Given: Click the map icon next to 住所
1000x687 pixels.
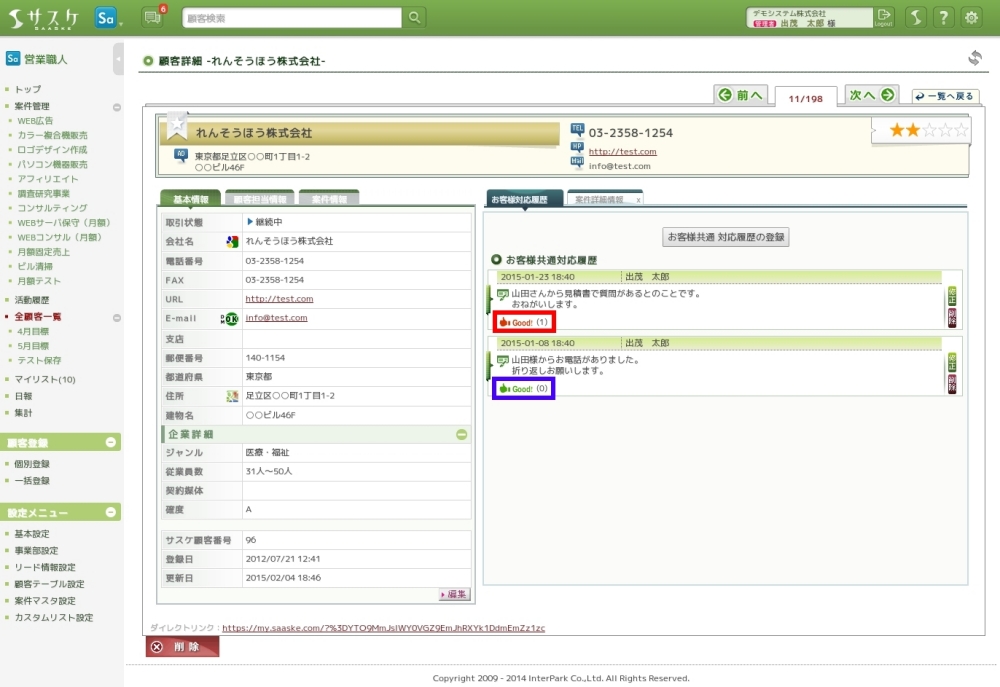Looking at the screenshot, I should [x=232, y=396].
